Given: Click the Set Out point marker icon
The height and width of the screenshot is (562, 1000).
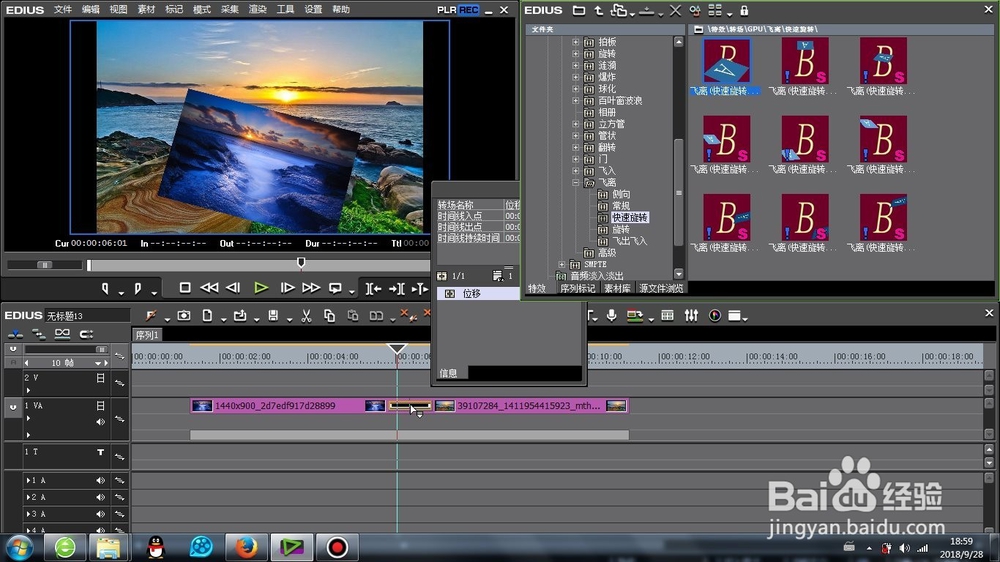Looking at the screenshot, I should point(138,288).
